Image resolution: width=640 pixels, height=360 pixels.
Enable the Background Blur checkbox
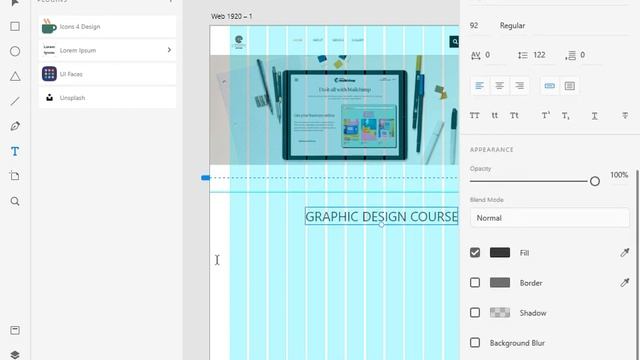coord(475,342)
